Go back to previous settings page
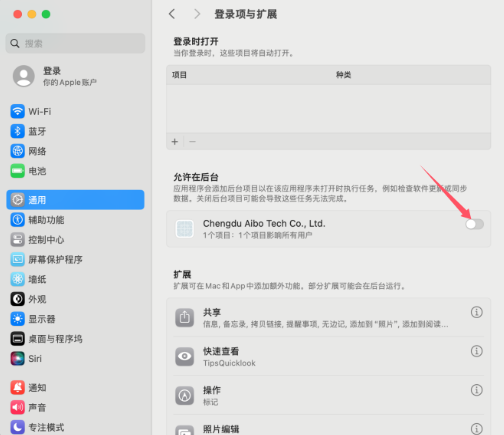 172,14
